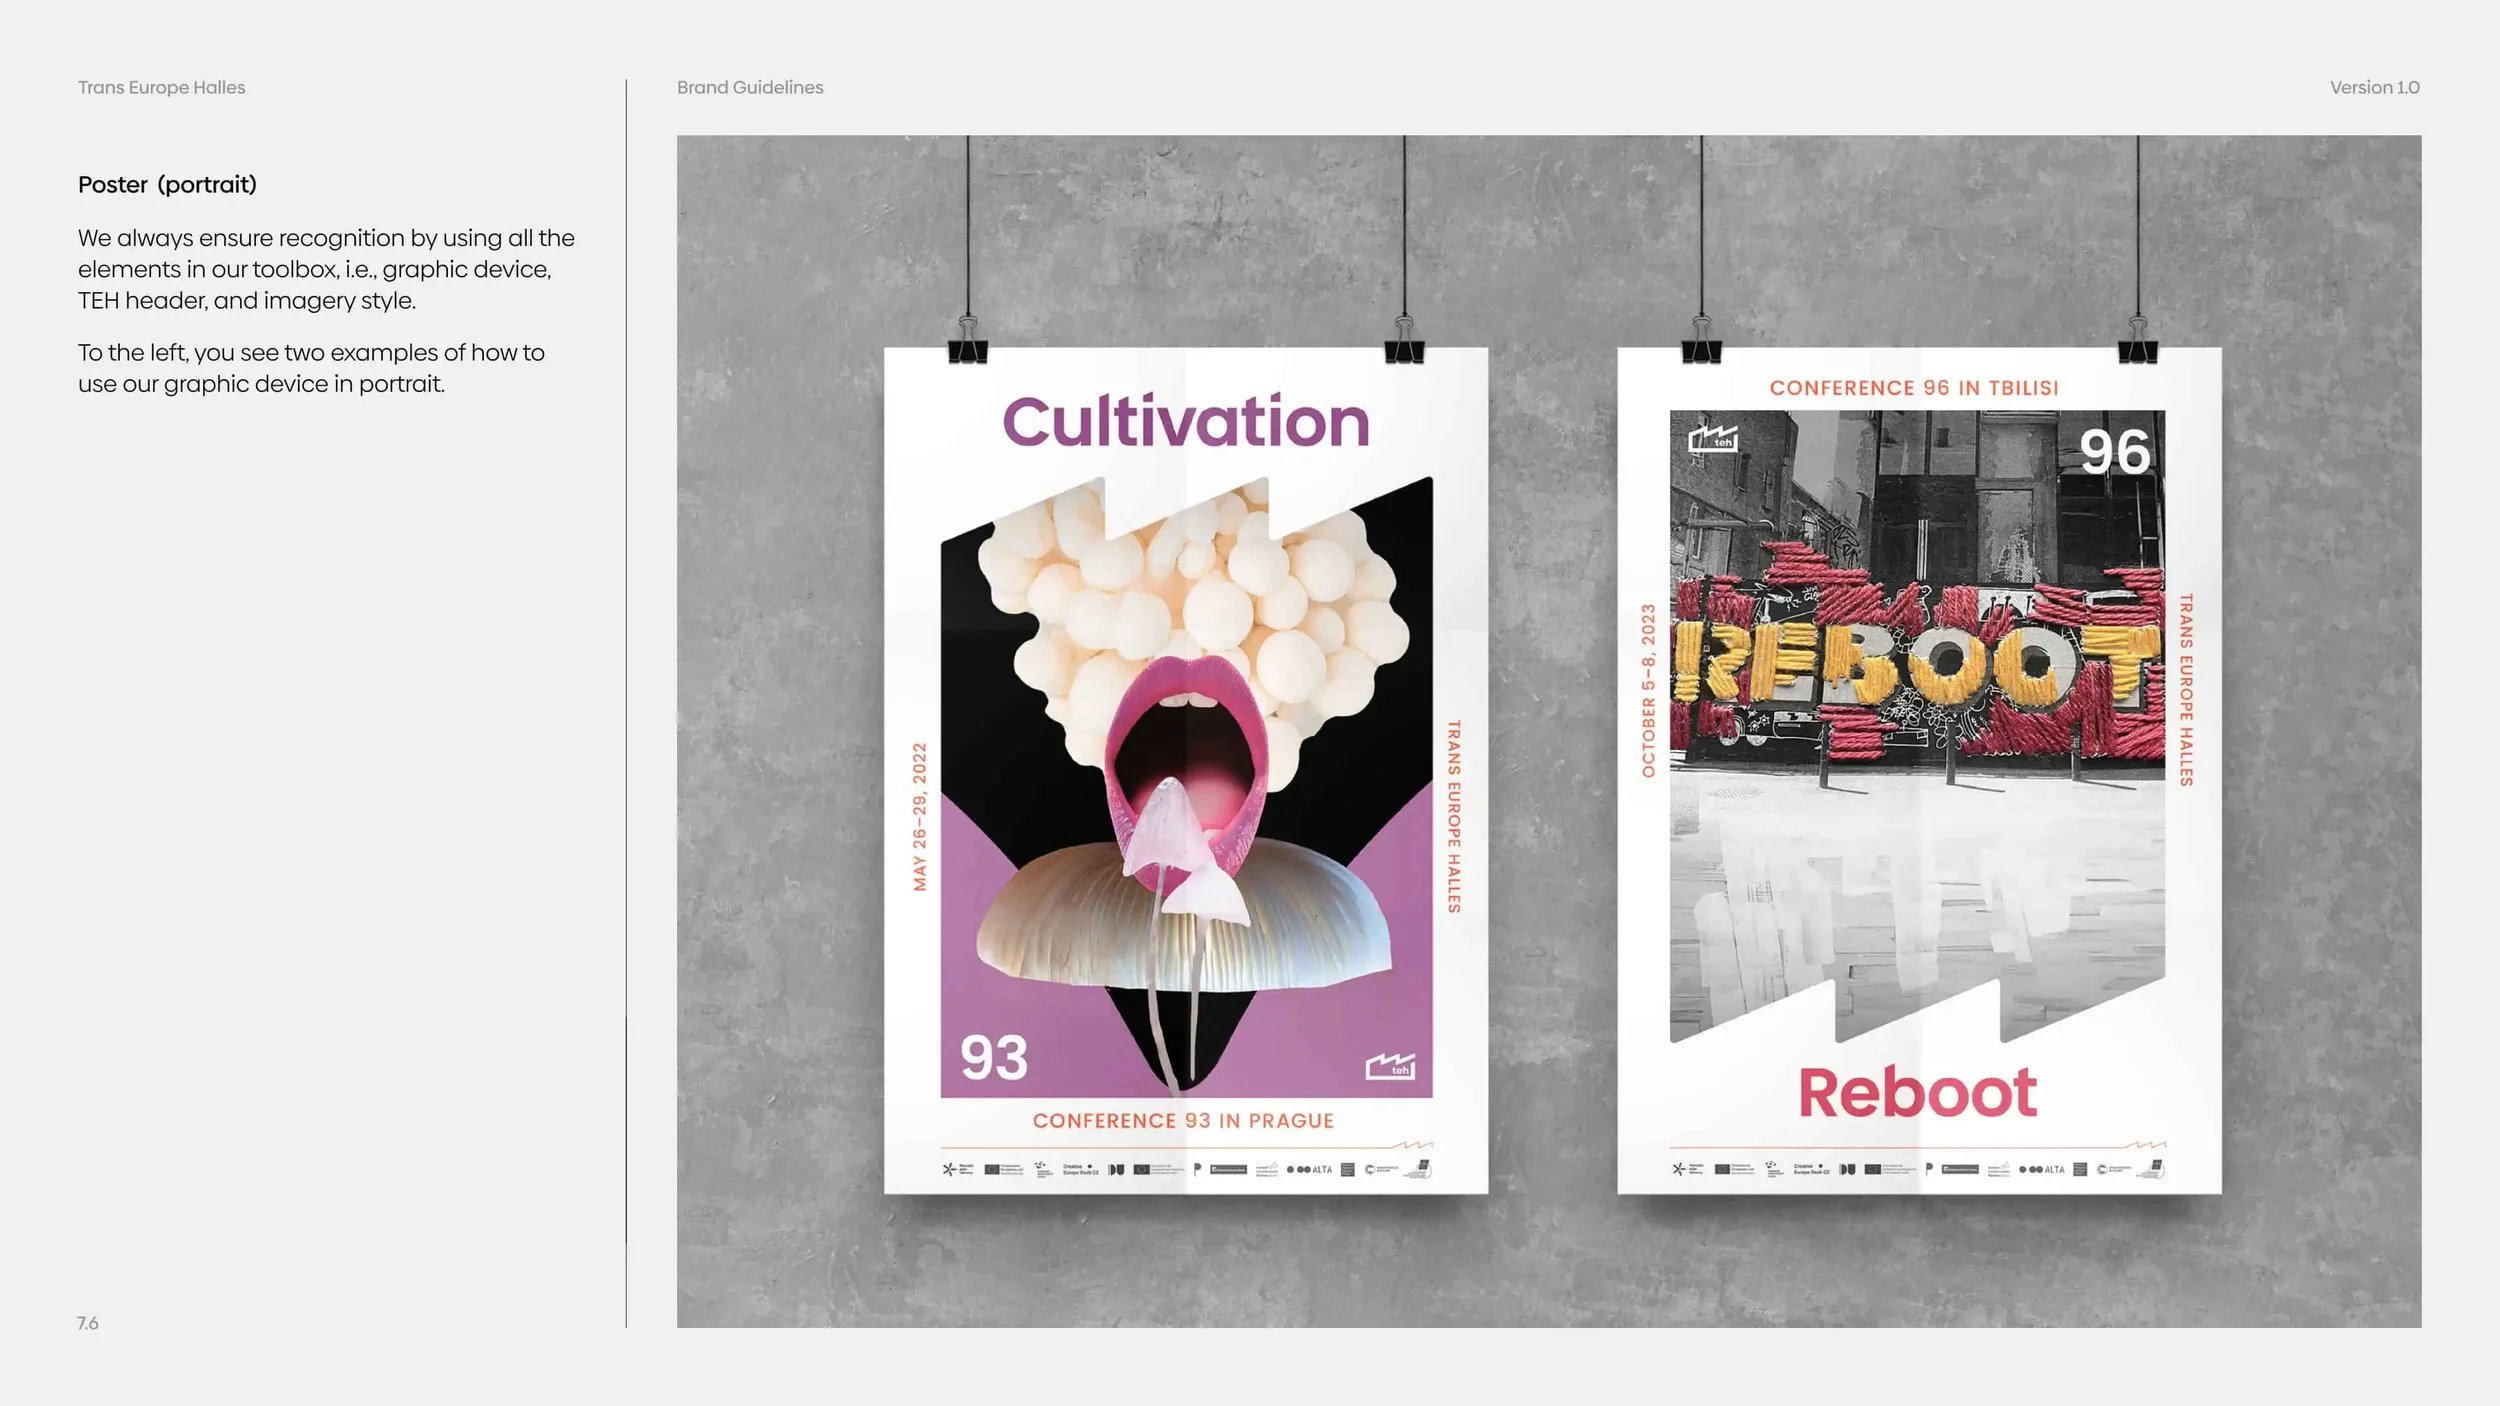Click the Trans Europe Halles header text
The image size is (2500, 1406).
point(161,88)
